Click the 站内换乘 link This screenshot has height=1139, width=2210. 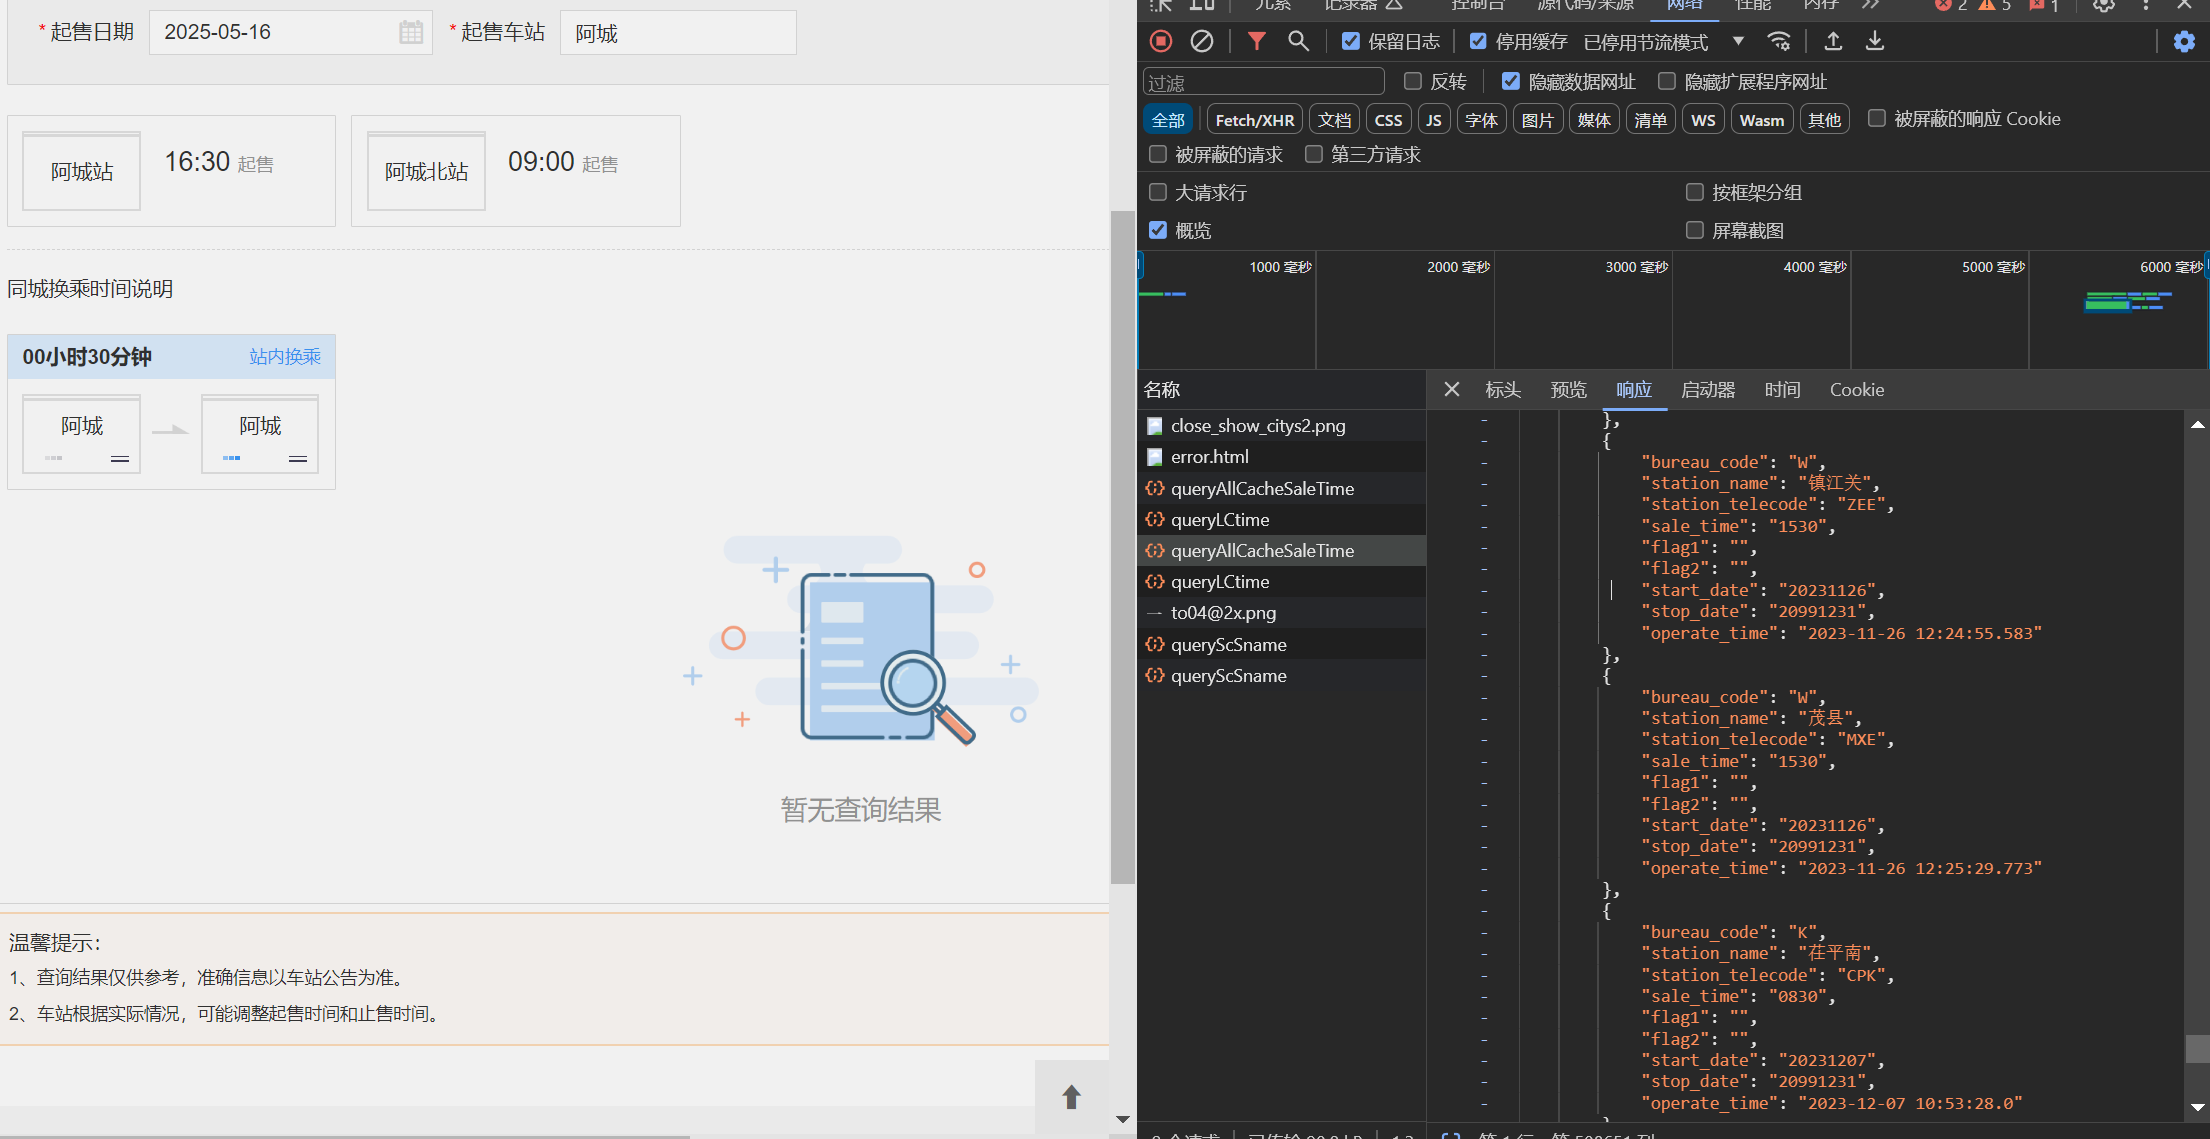click(x=285, y=357)
